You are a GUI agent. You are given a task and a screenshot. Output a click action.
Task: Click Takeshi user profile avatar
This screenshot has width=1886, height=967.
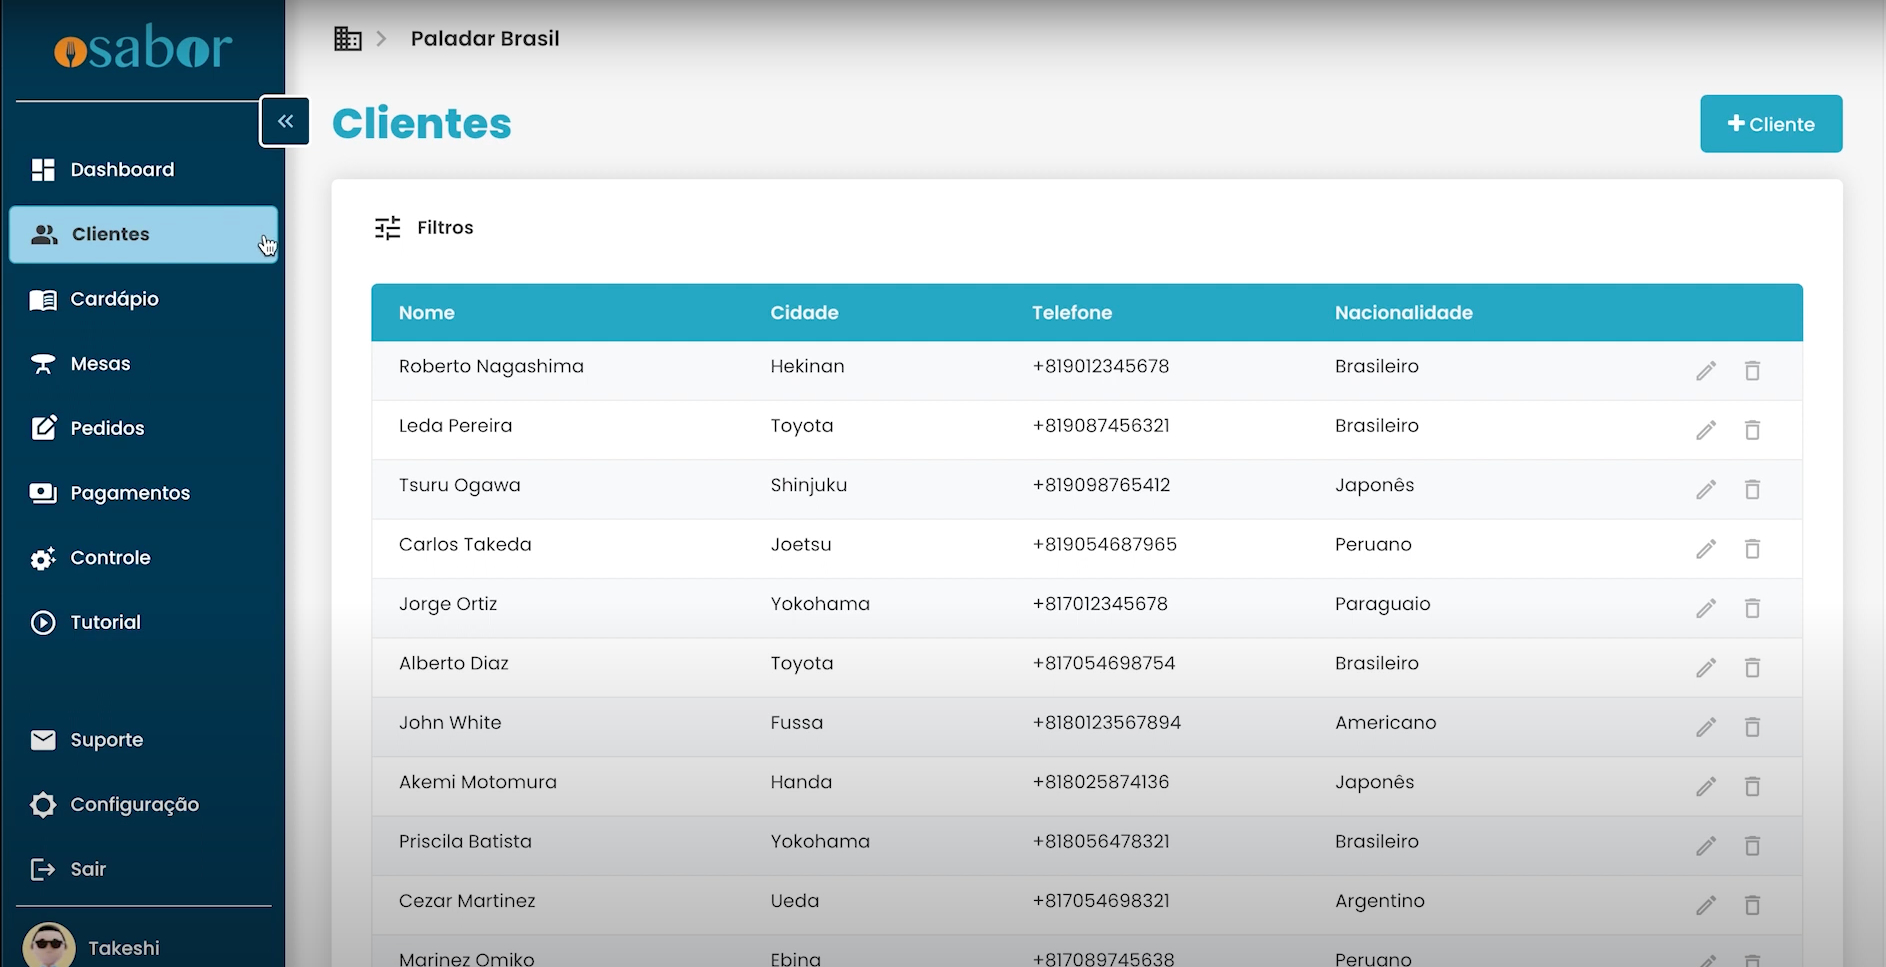(49, 946)
